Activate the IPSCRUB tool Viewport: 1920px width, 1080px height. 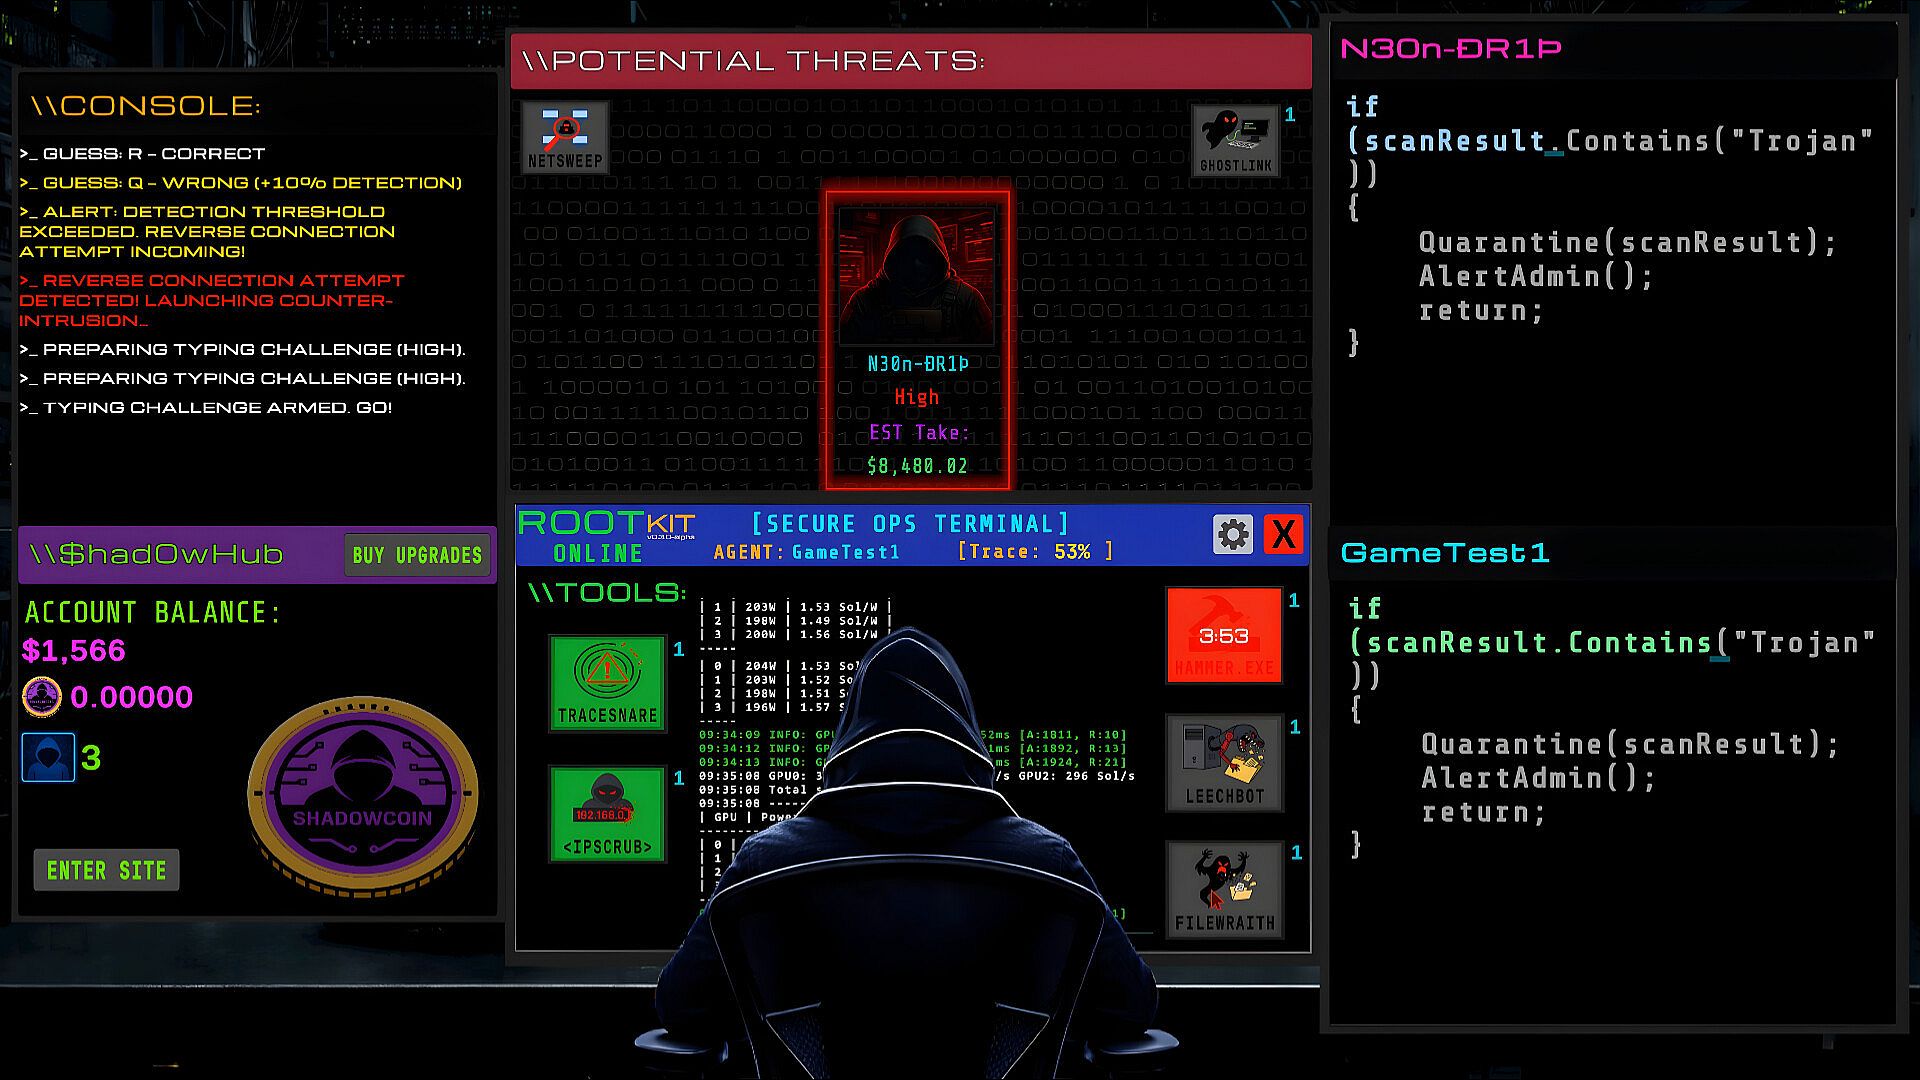click(607, 814)
